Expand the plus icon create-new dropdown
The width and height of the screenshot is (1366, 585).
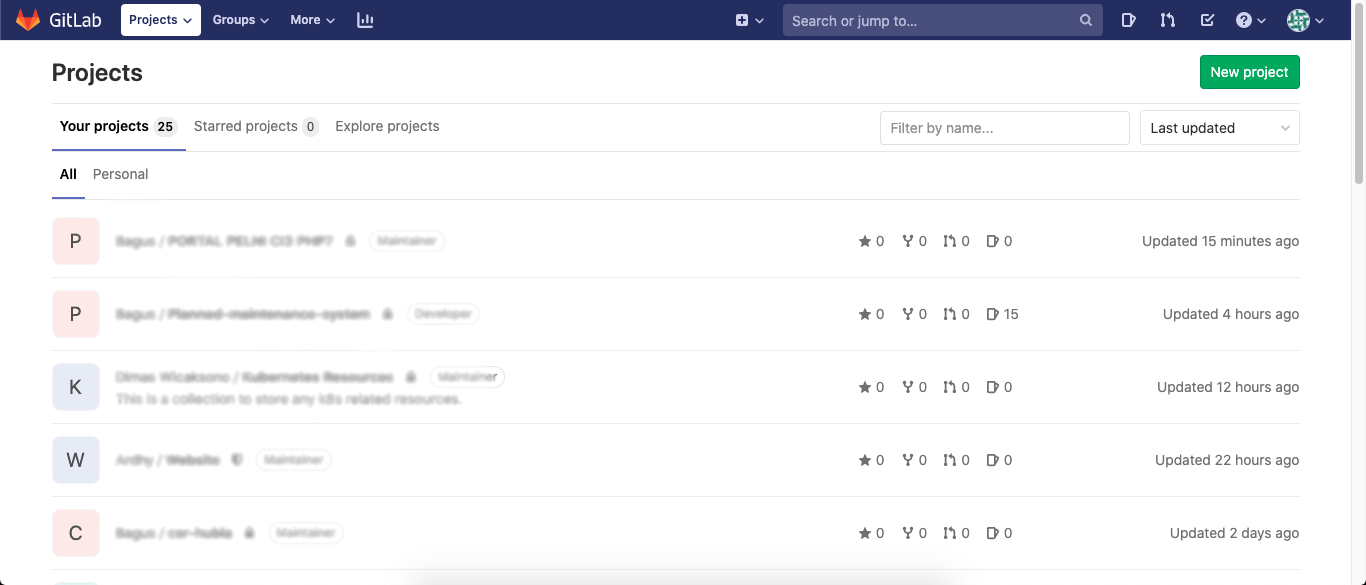pyautogui.click(x=749, y=20)
